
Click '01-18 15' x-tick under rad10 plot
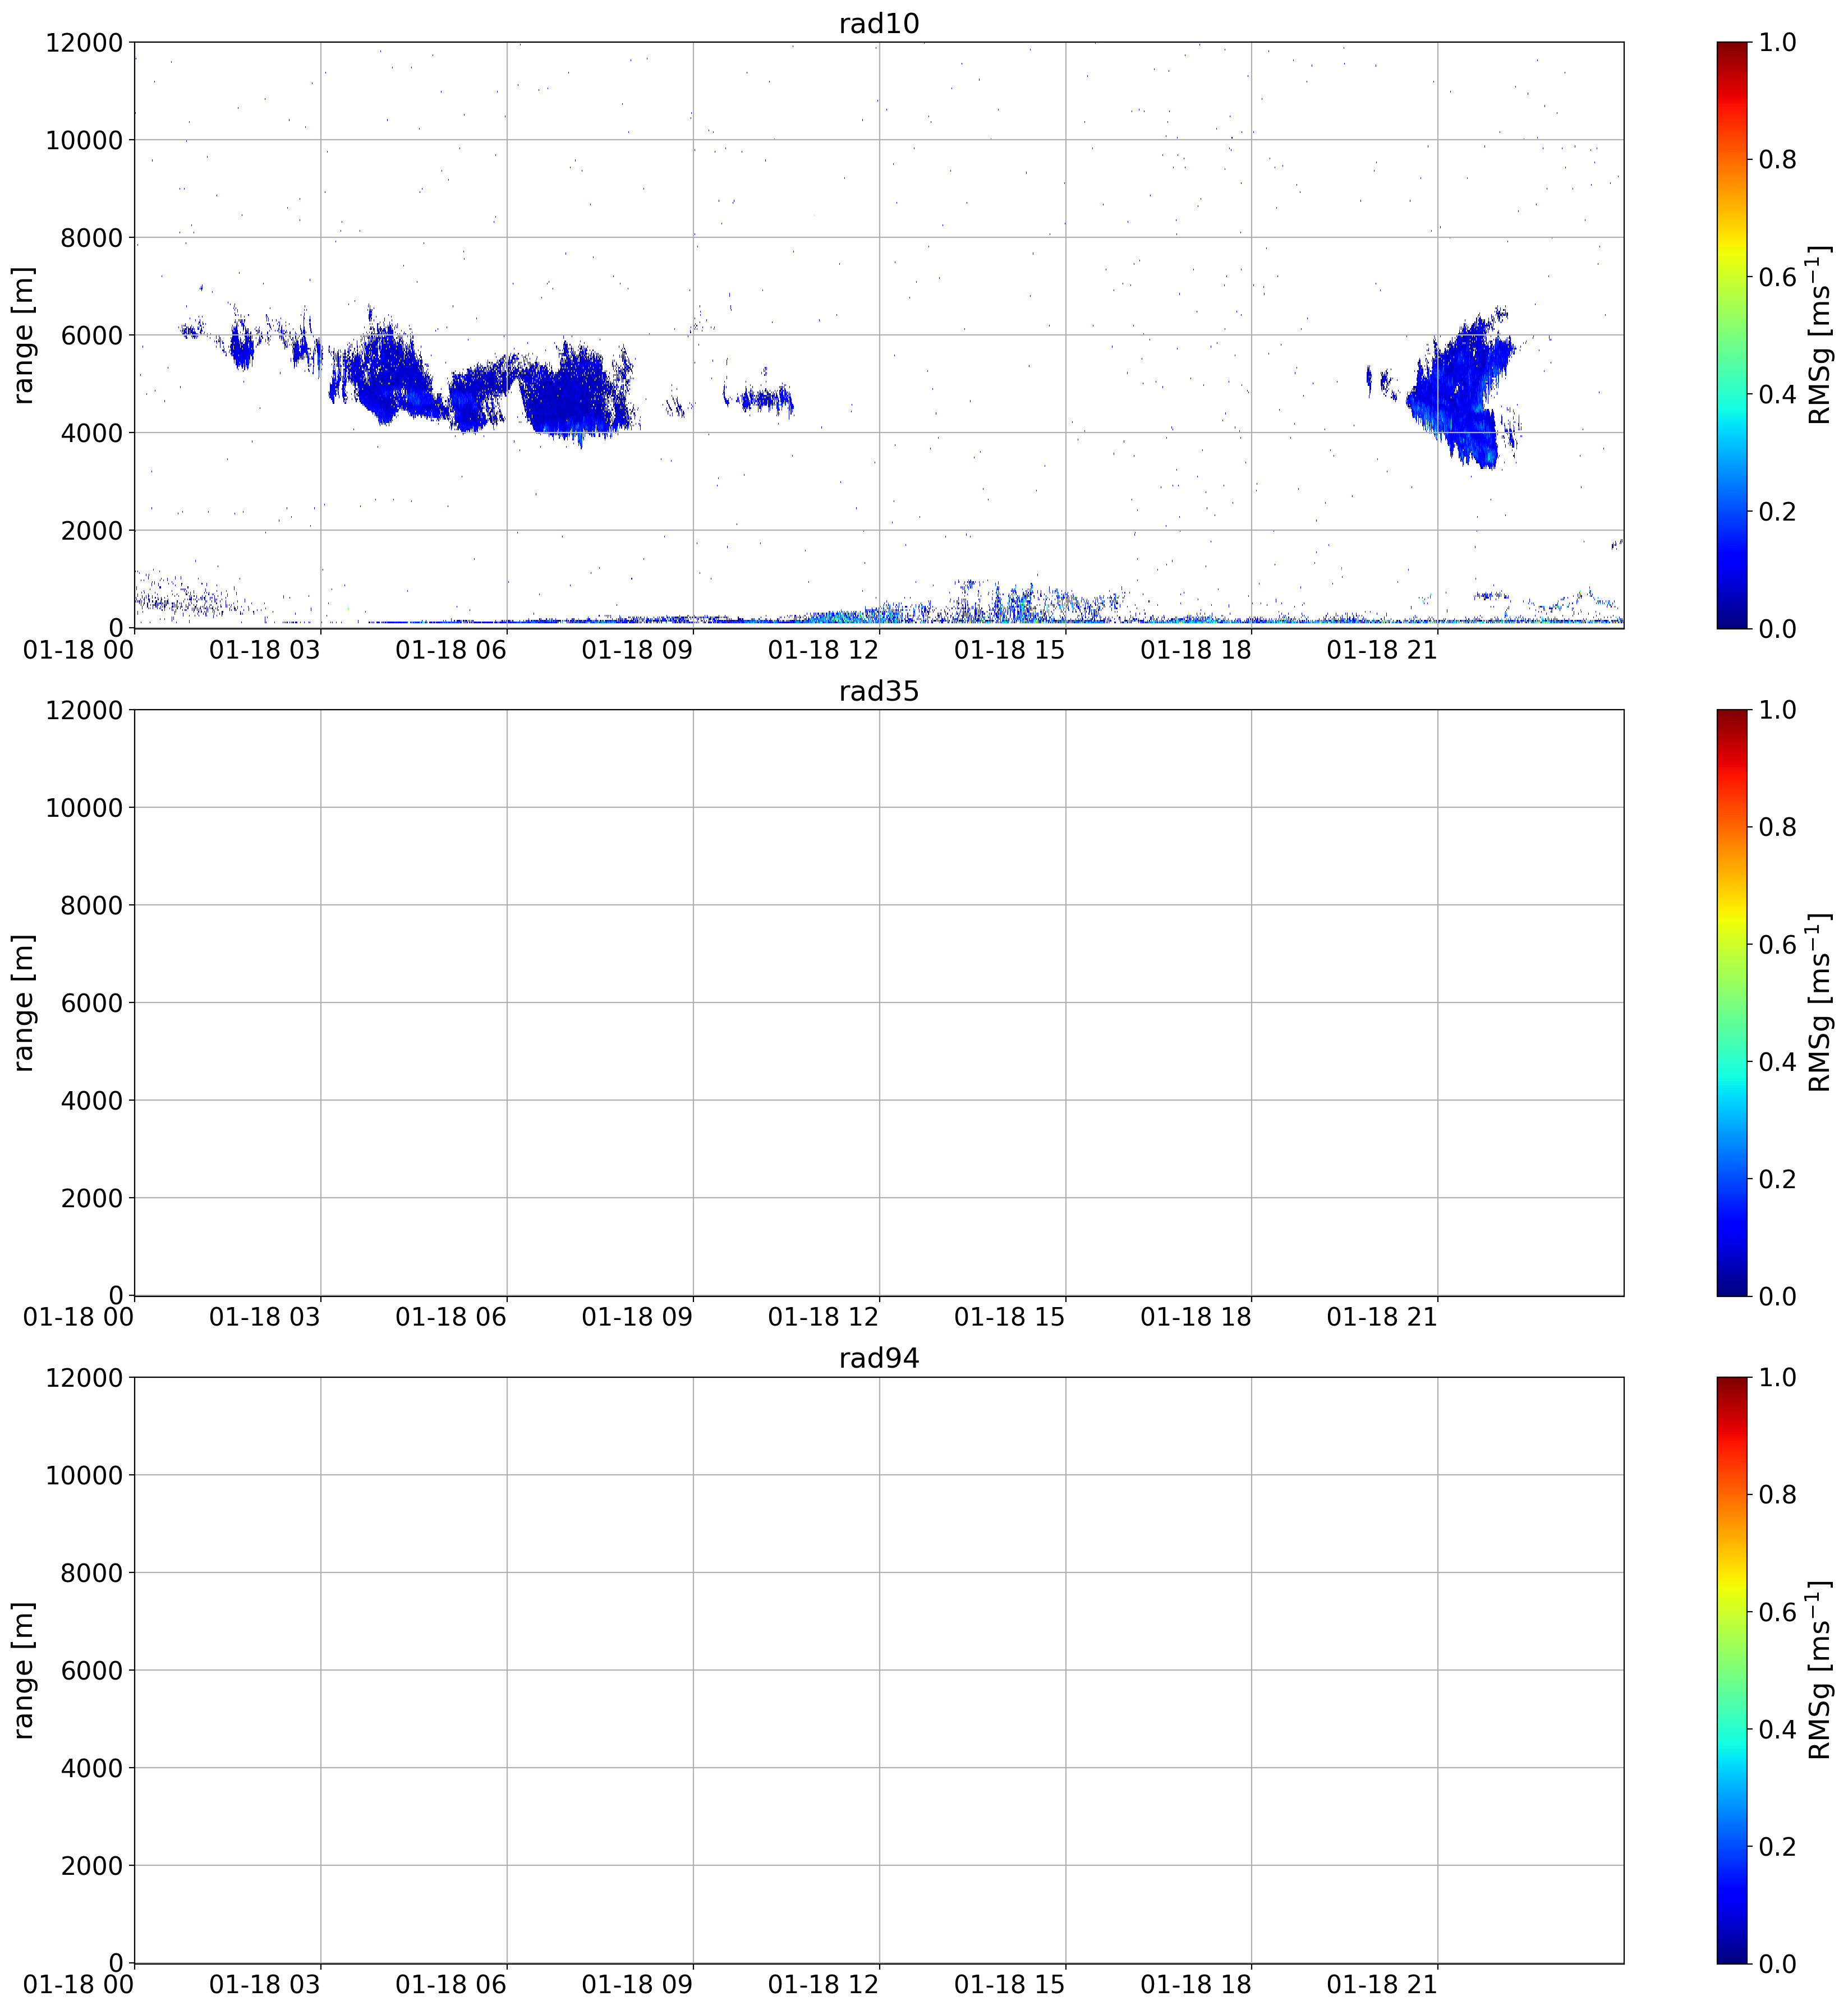pos(1009,650)
